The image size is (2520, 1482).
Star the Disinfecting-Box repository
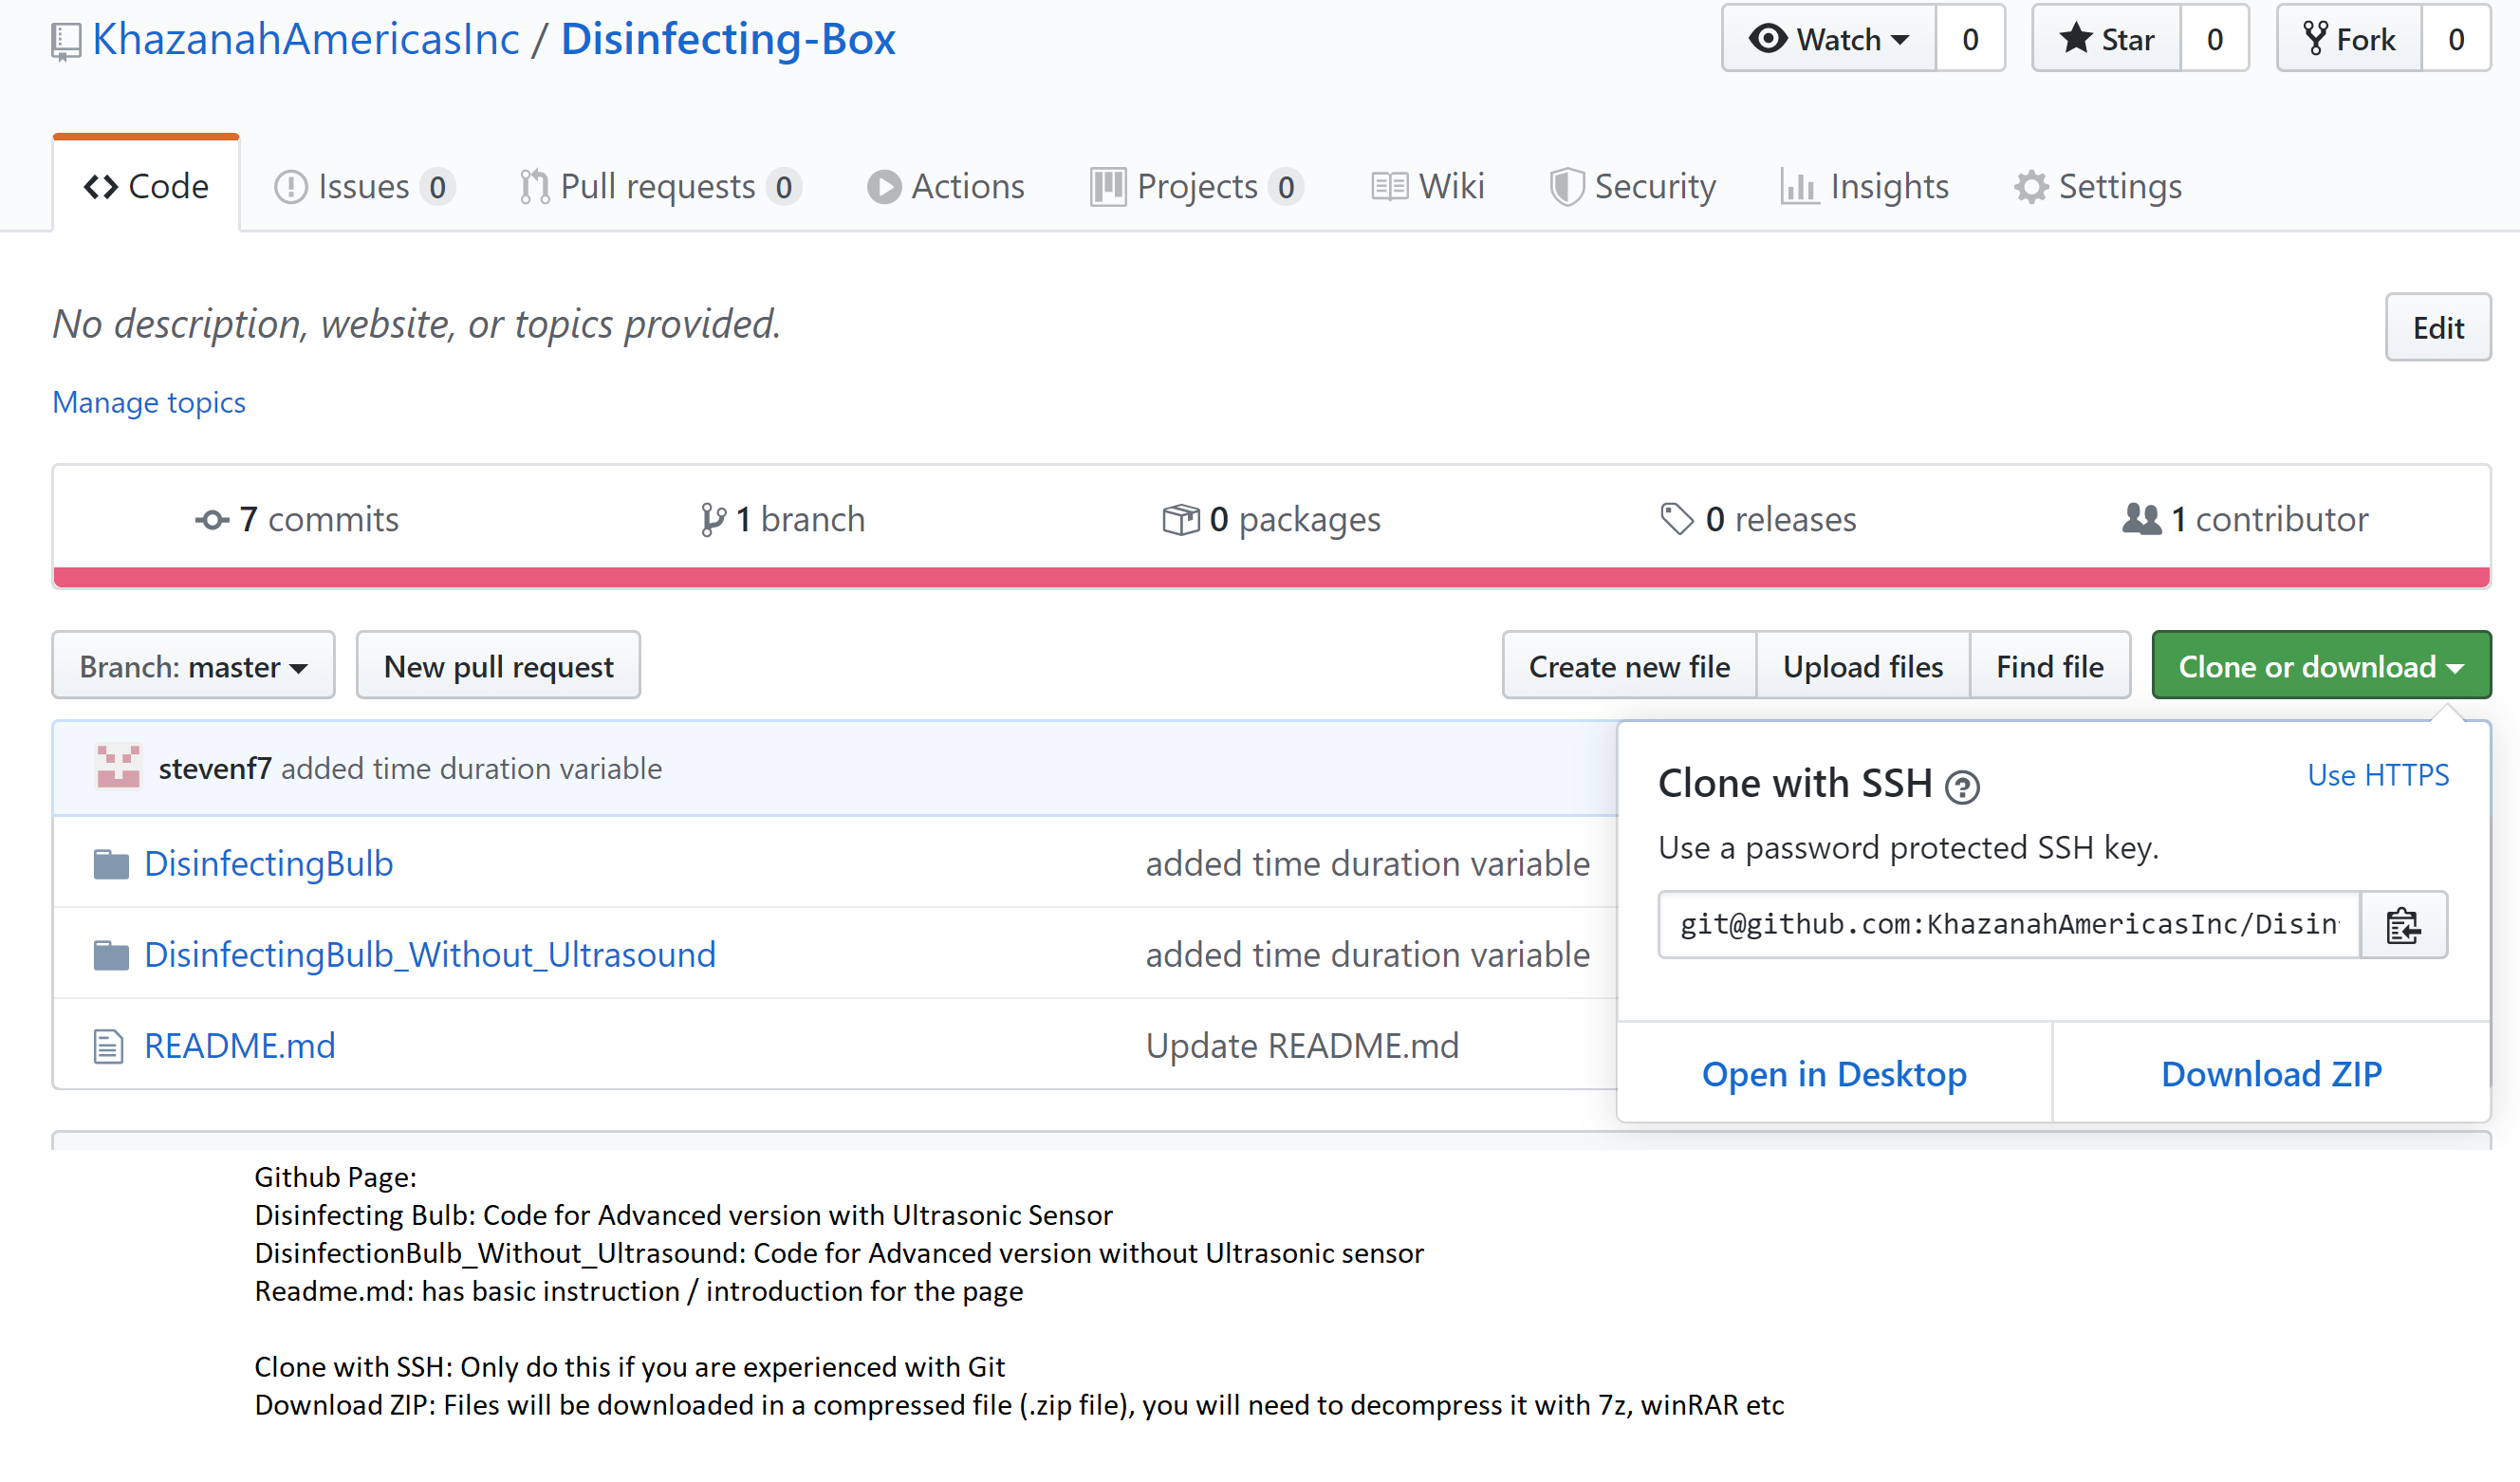tap(2106, 39)
